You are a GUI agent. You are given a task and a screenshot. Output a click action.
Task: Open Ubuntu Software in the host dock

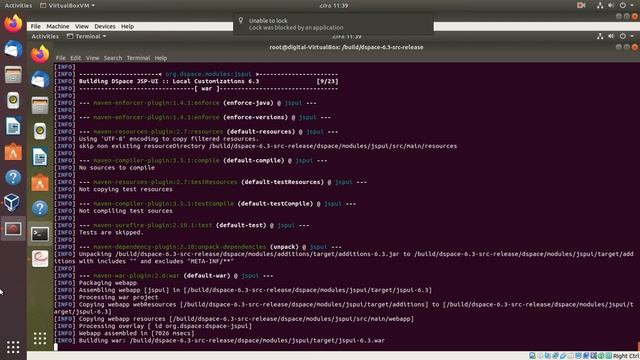pos(13,152)
